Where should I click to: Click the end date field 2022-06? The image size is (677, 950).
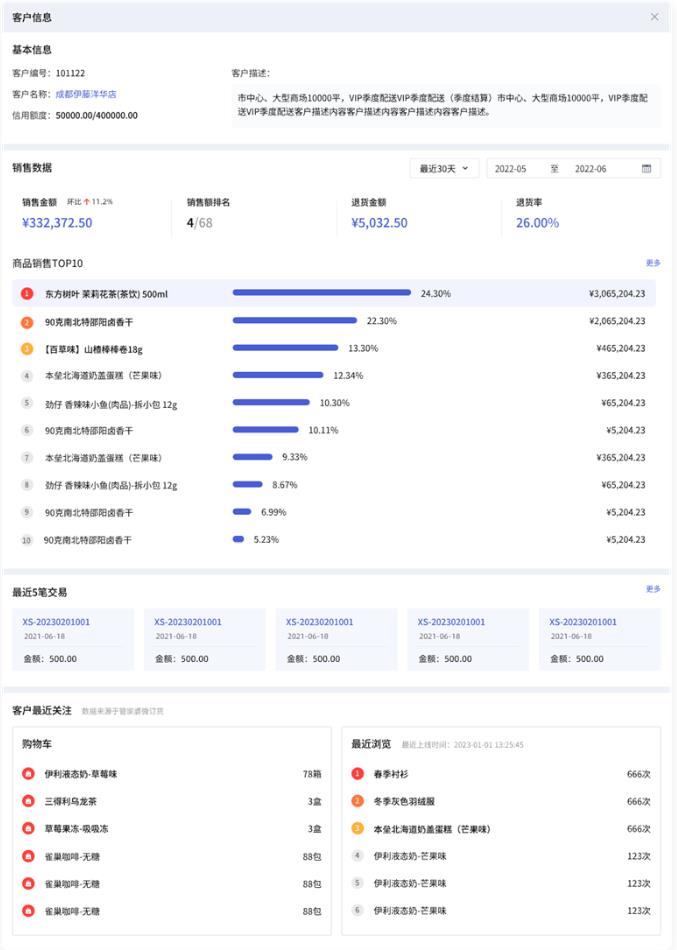[x=590, y=169]
